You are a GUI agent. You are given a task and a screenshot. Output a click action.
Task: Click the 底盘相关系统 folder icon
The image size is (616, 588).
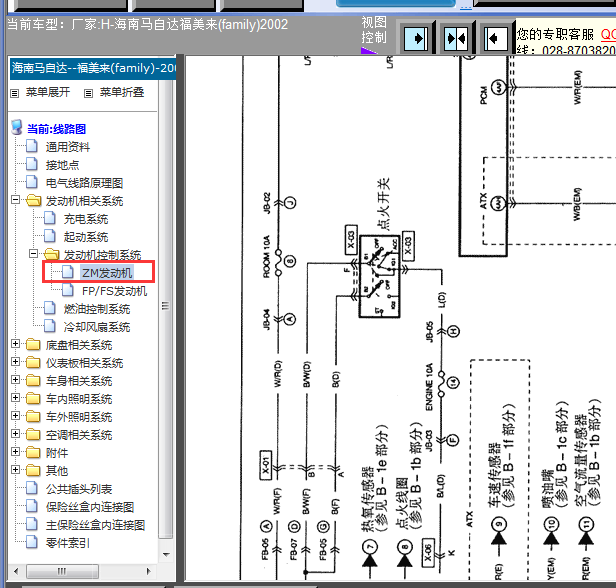[33, 345]
